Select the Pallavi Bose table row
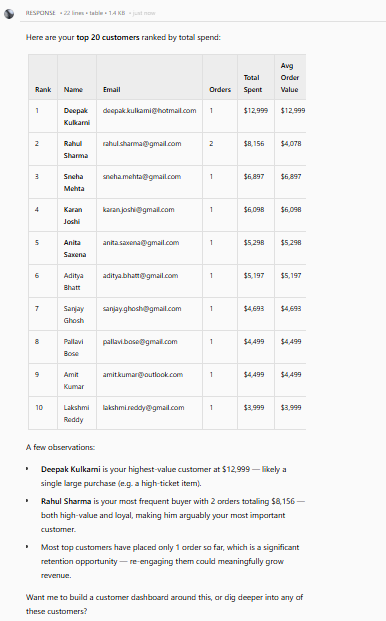The height and width of the screenshot is (621, 386). (167, 347)
